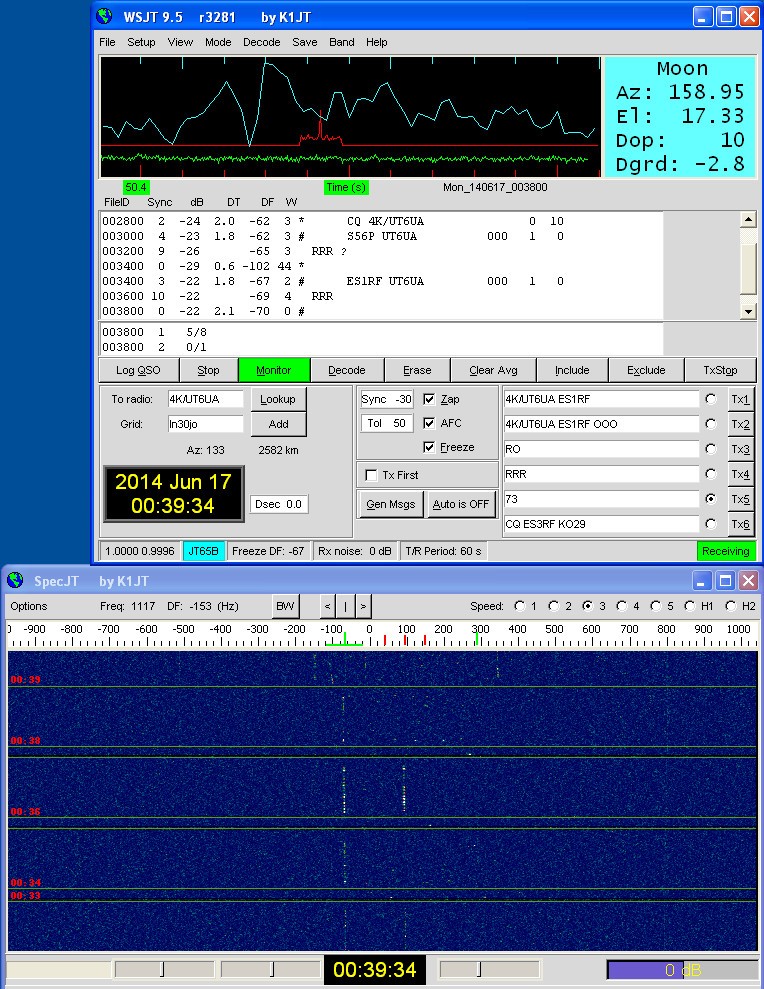The image size is (764, 989).
Task: Toggle the Zap checkbox
Action: (x=429, y=399)
